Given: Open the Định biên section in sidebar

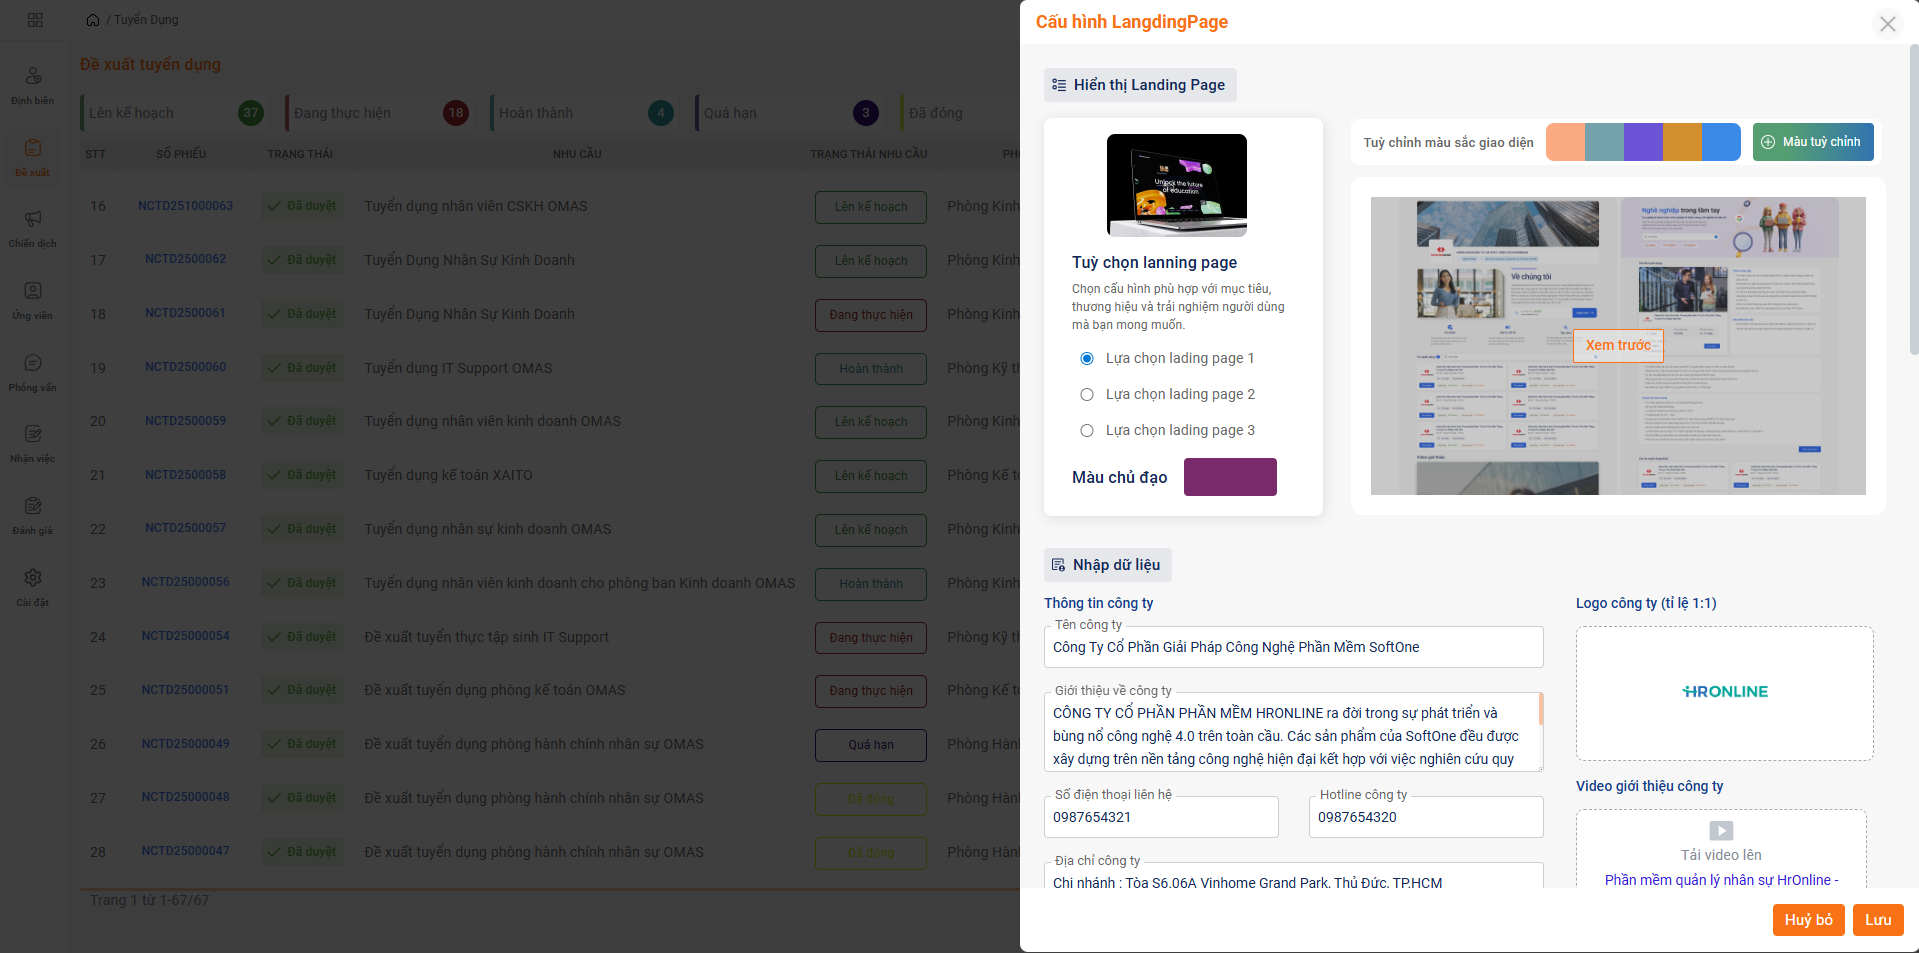Looking at the screenshot, I should click(33, 83).
